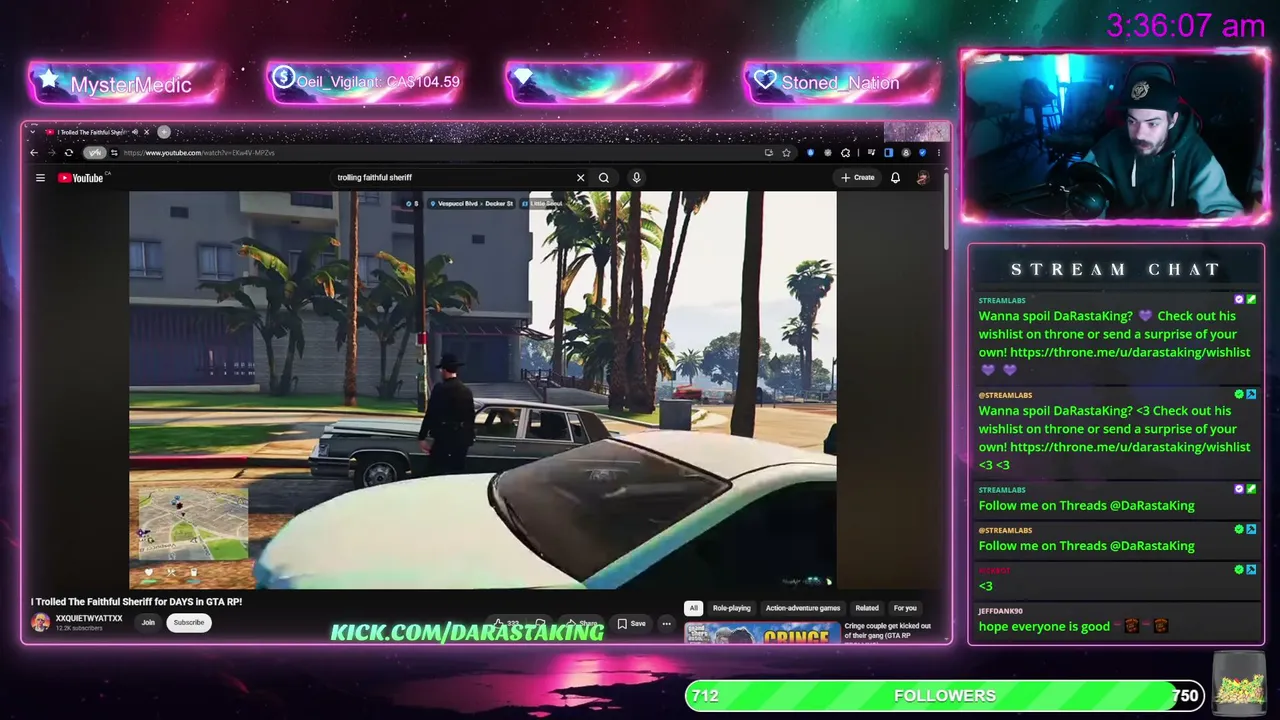Reload the YouTube page
Viewport: 1280px width, 720px height.
click(68, 153)
